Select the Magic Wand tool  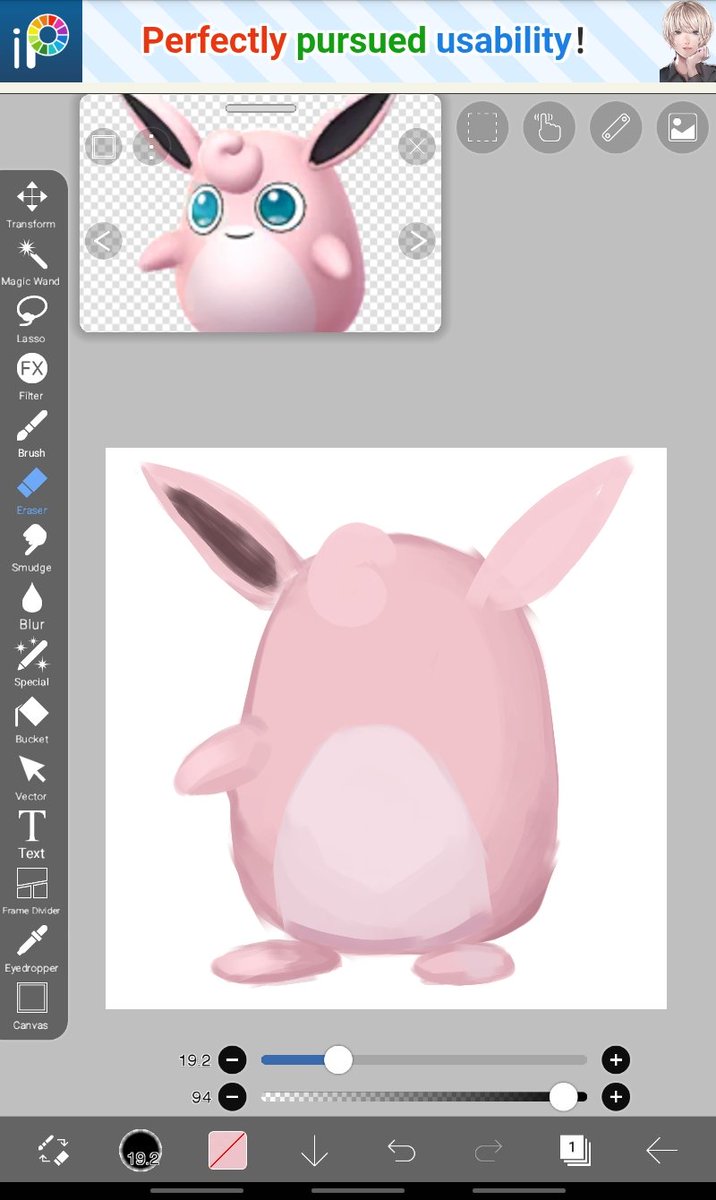click(32, 262)
